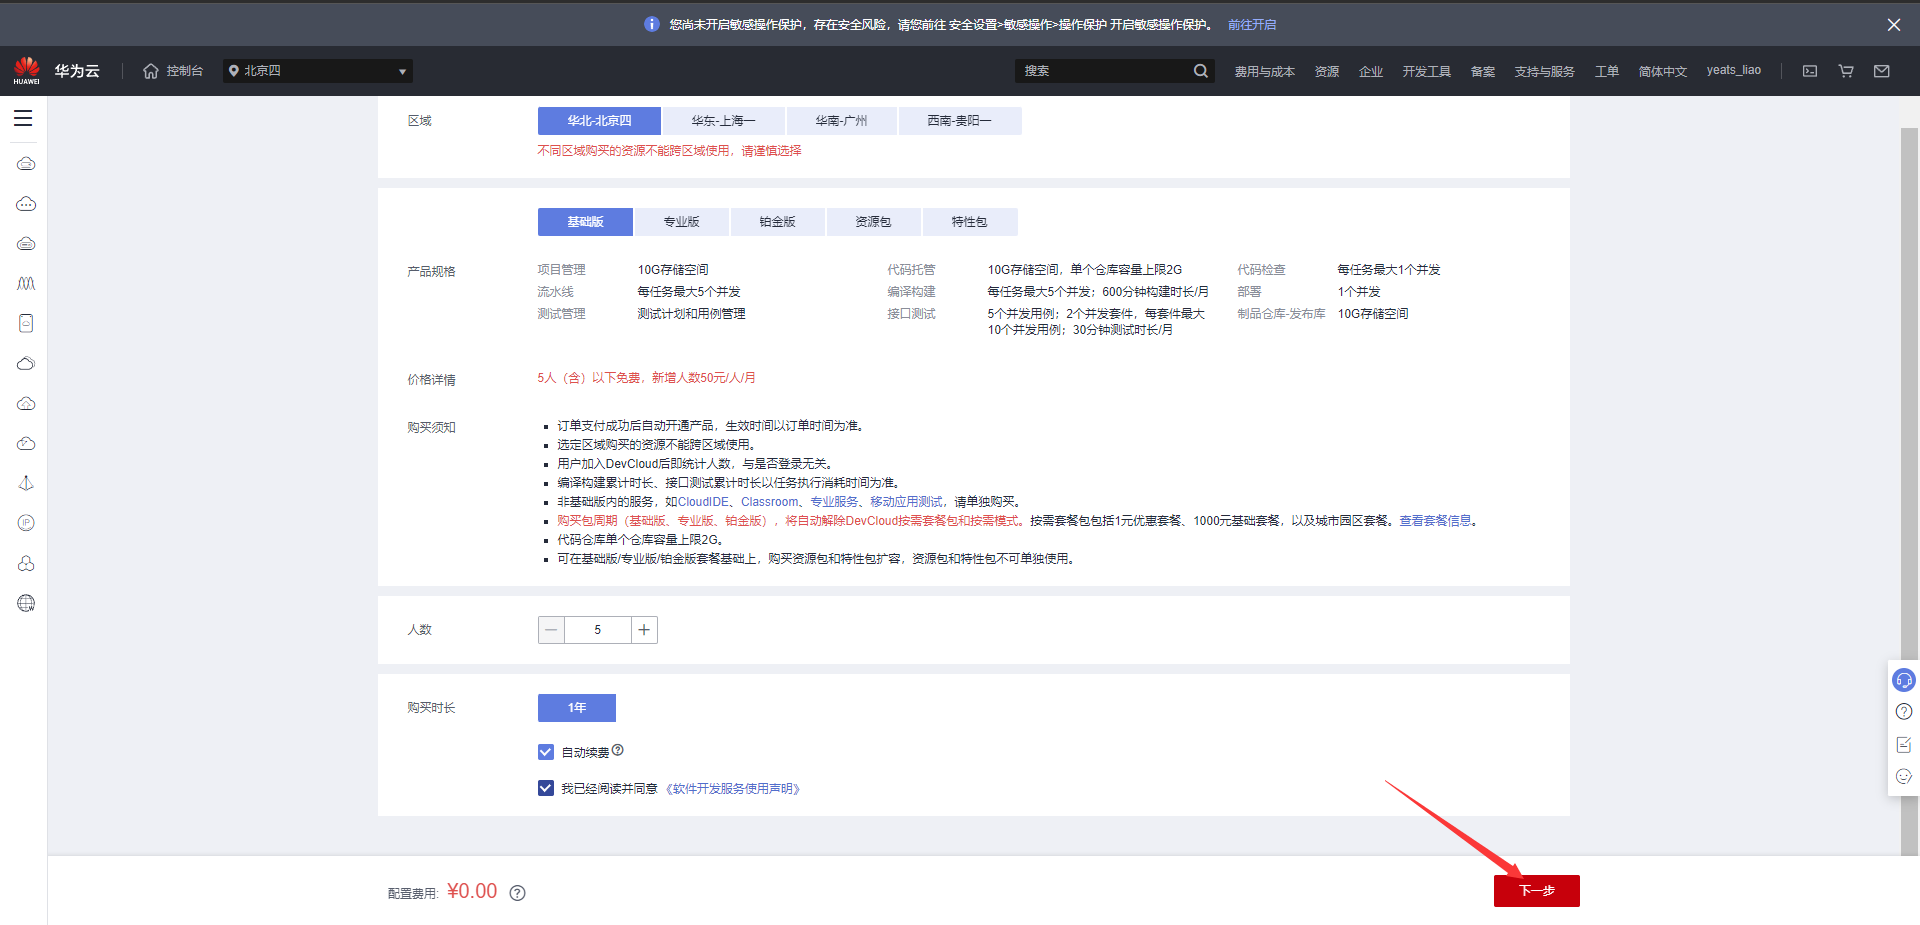The width and height of the screenshot is (1920, 925).
Task: Click the cloud with clock sidebar icon
Action: coord(26,443)
